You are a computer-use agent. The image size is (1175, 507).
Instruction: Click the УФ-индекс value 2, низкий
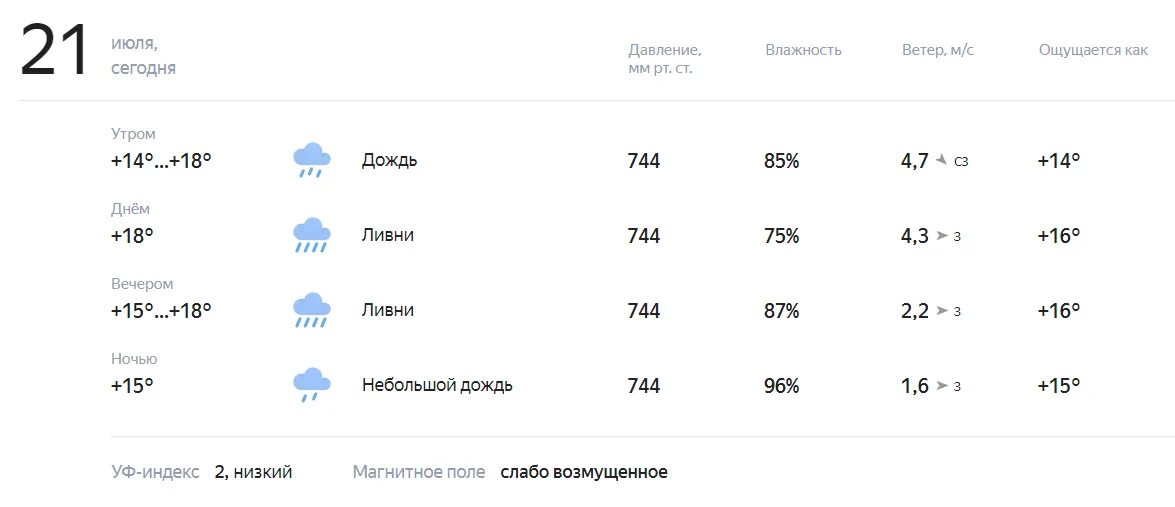point(253,473)
